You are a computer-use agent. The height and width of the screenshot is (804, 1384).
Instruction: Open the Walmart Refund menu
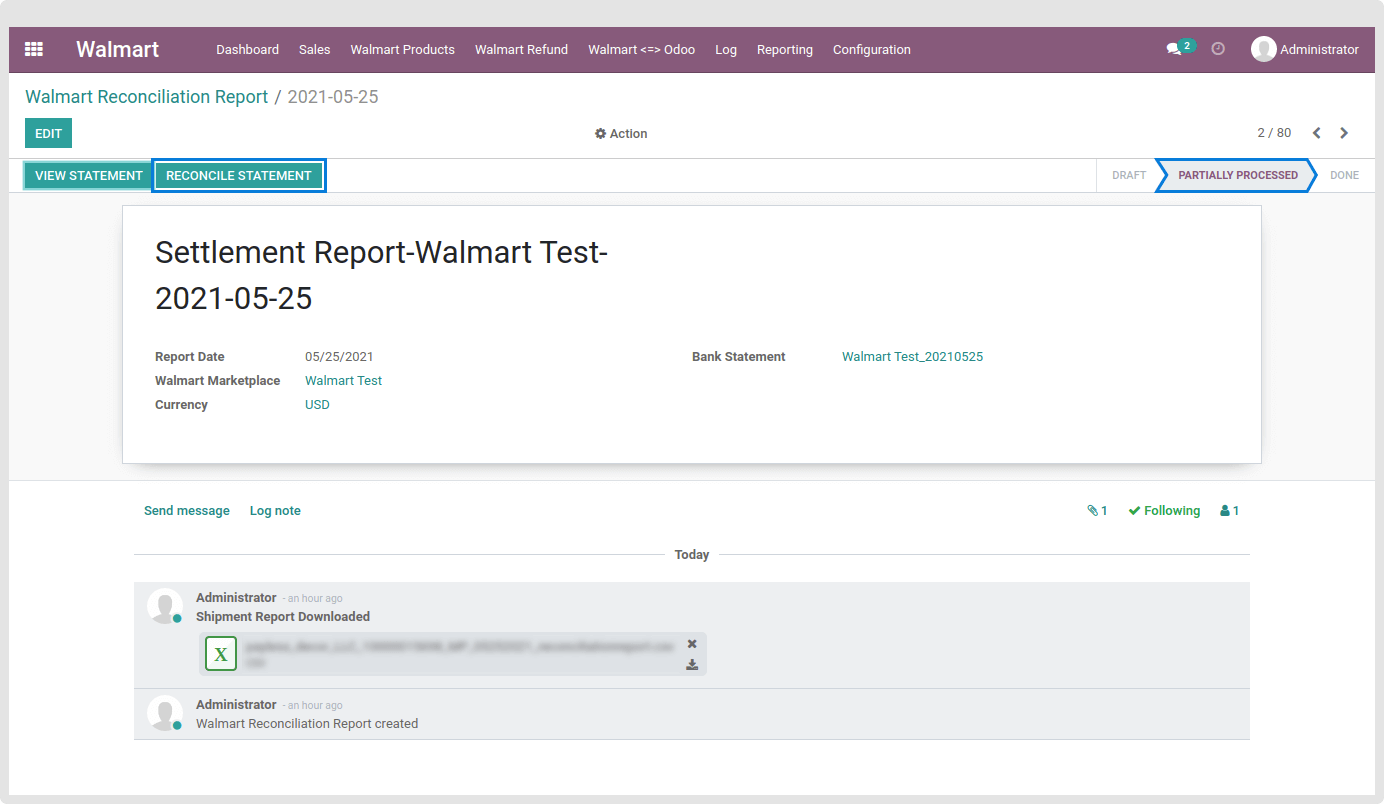[x=521, y=49]
